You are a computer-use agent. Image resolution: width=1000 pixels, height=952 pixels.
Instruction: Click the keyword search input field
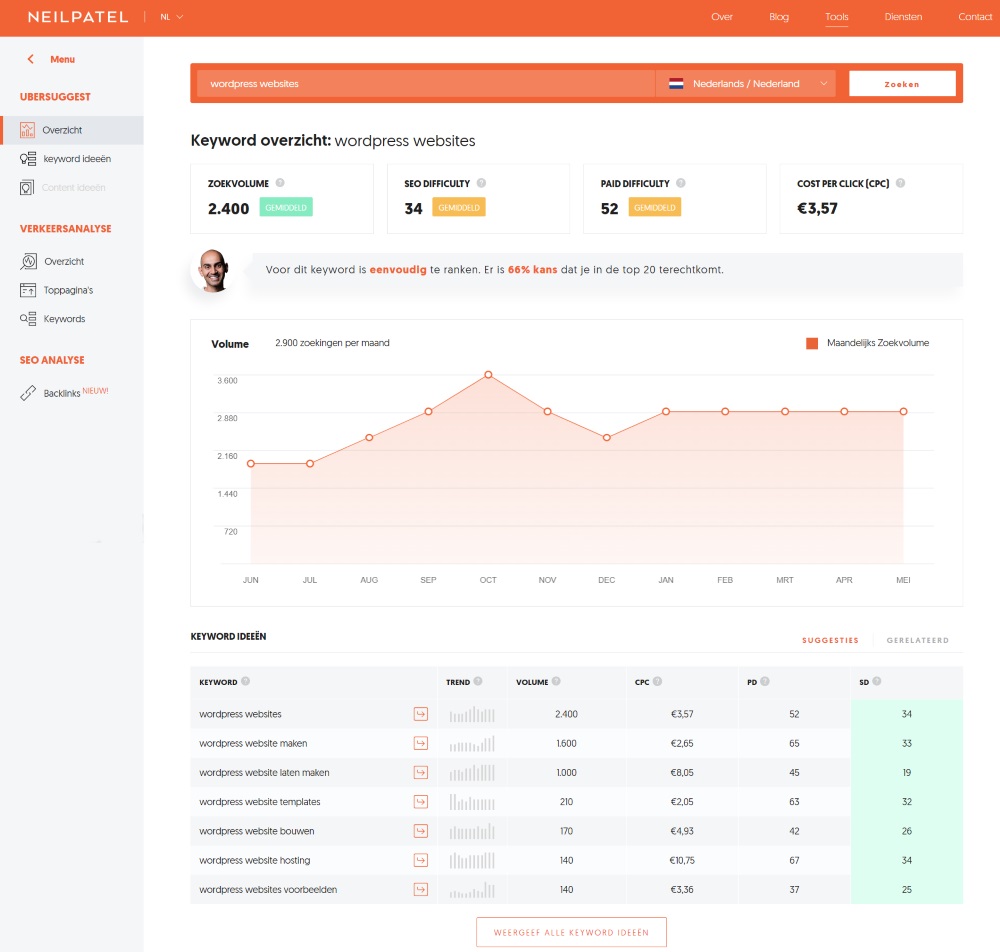click(426, 84)
